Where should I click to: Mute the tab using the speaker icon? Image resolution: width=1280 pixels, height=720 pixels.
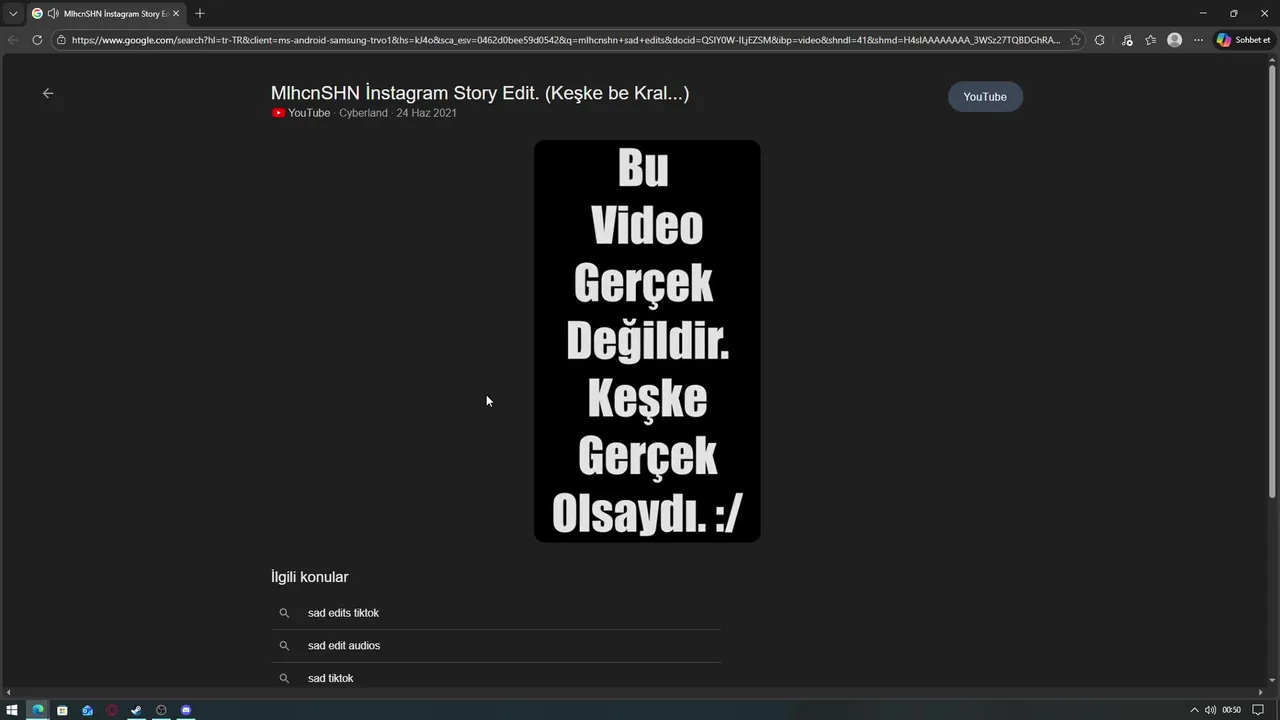coord(52,13)
